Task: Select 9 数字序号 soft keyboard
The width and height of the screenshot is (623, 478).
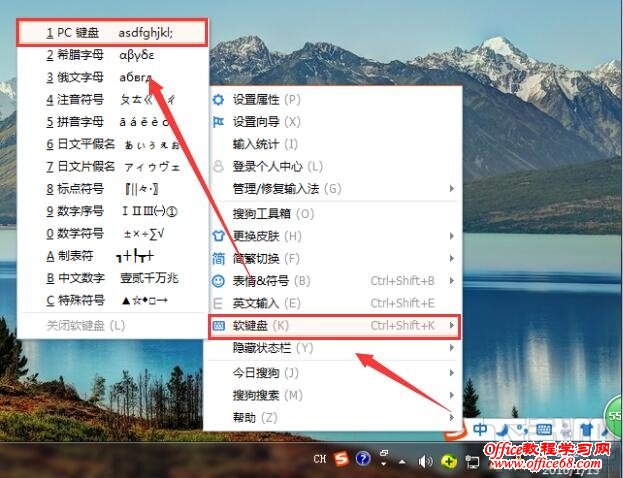Action: tap(112, 211)
